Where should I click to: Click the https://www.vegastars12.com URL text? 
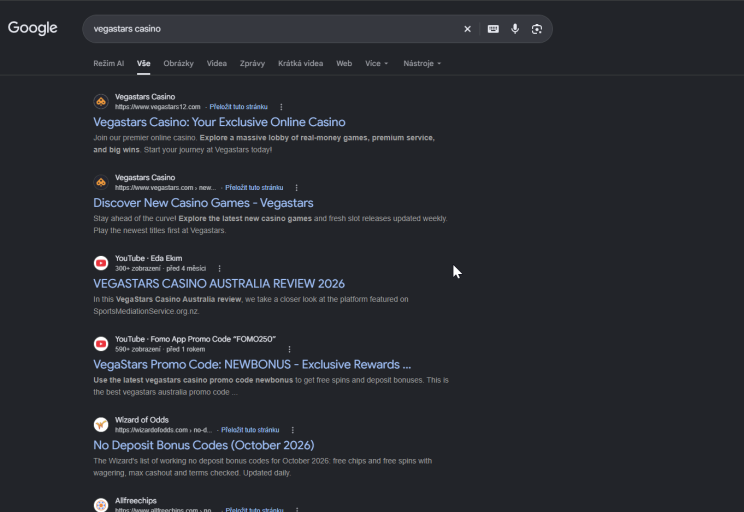[158, 107]
